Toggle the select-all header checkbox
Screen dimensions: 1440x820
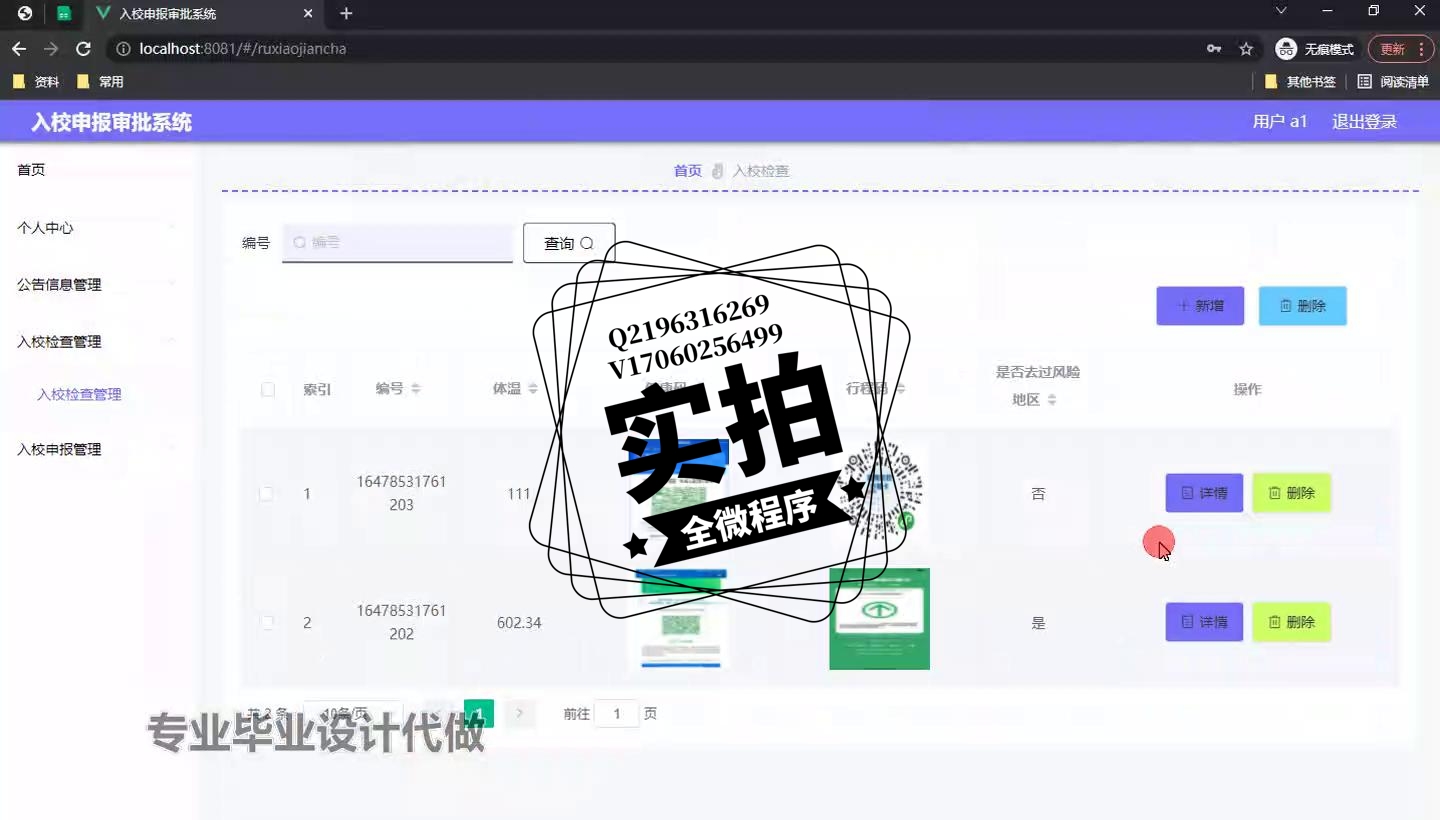point(267,389)
